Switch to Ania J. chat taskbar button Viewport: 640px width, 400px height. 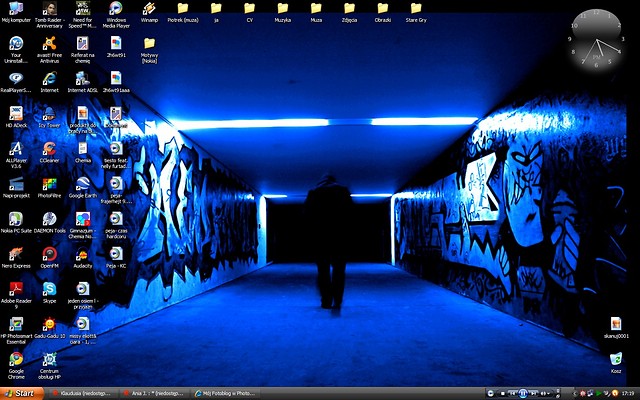tap(155, 393)
